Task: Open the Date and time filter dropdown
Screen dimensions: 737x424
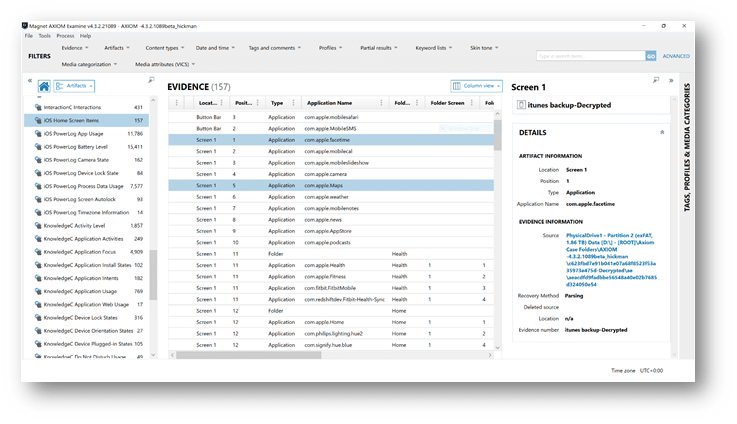Action: pyautogui.click(x=215, y=48)
